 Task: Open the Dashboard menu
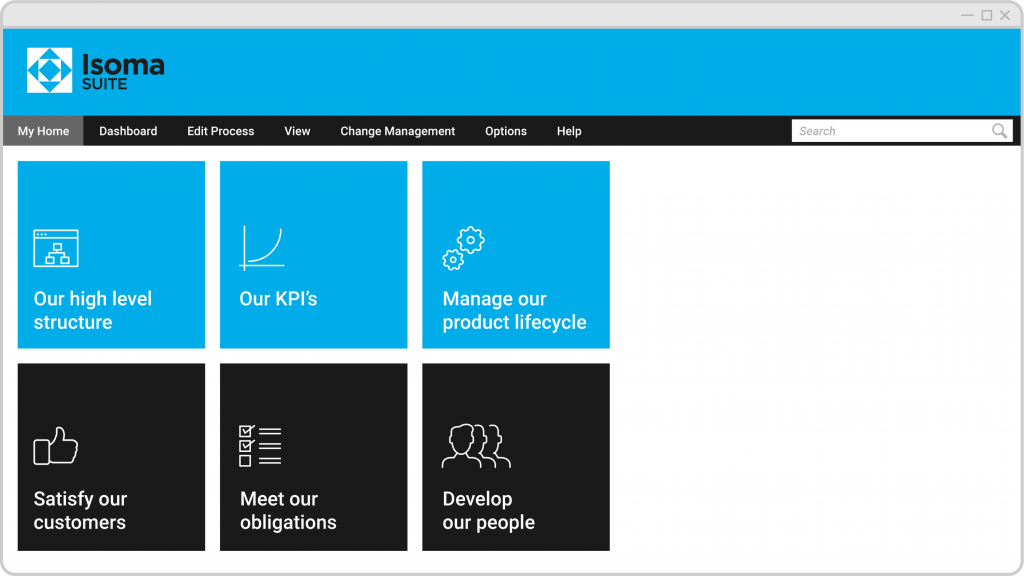click(127, 131)
